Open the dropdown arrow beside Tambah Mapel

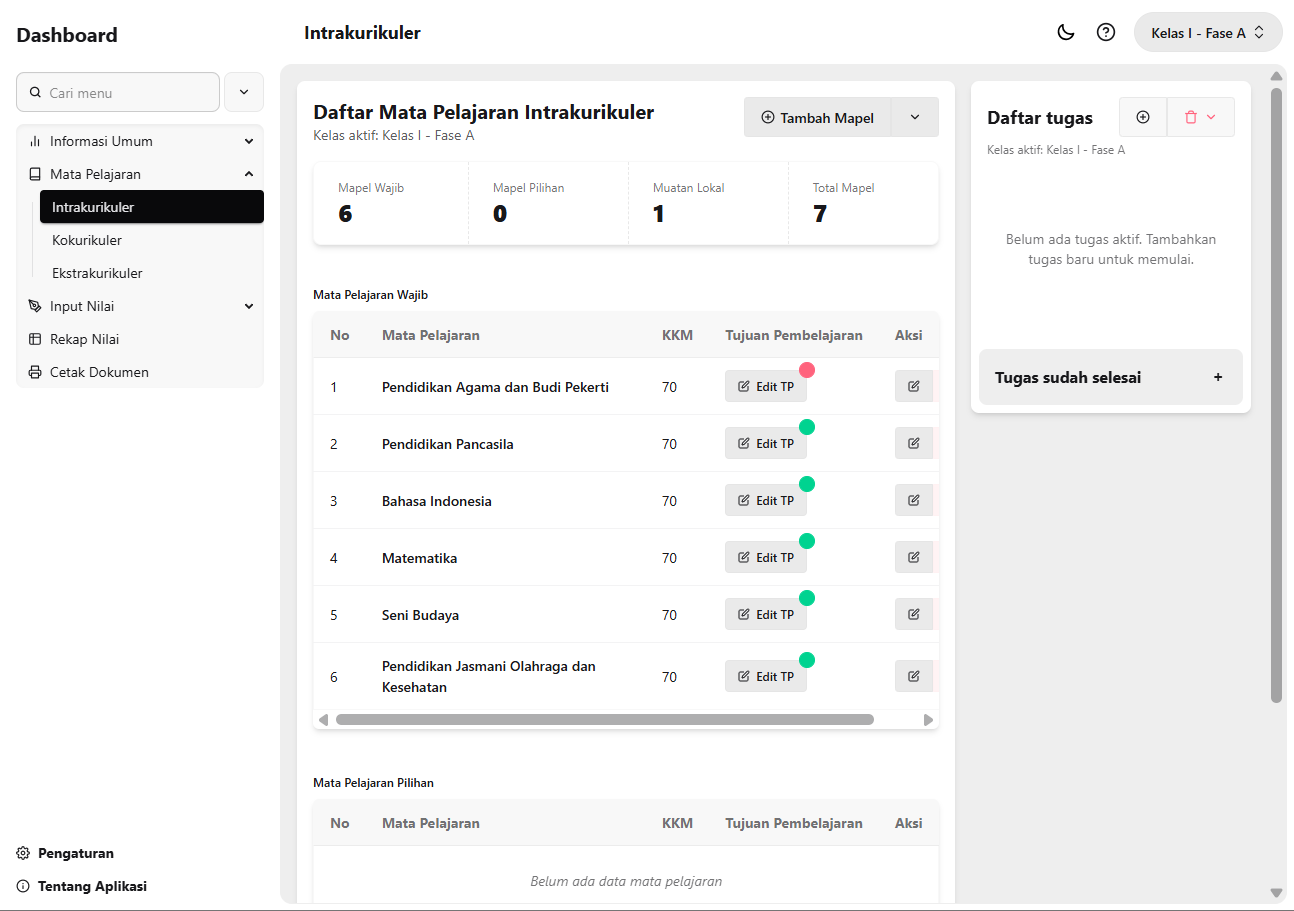[x=915, y=117]
